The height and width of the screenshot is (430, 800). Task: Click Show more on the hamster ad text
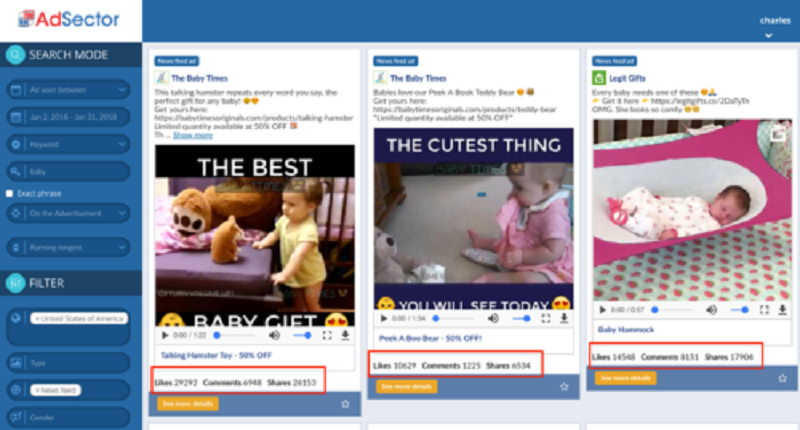(x=192, y=135)
